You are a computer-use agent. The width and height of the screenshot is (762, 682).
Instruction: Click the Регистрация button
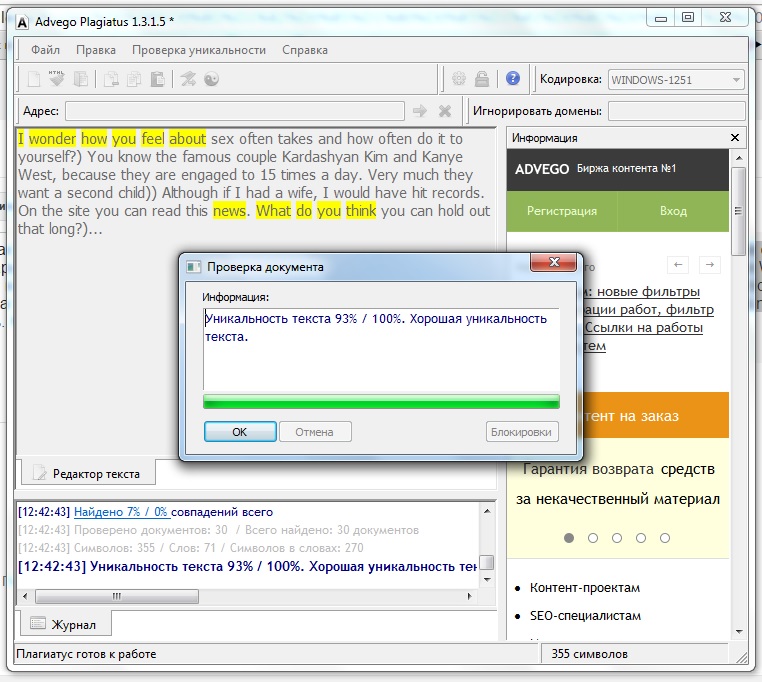pyautogui.click(x=562, y=211)
